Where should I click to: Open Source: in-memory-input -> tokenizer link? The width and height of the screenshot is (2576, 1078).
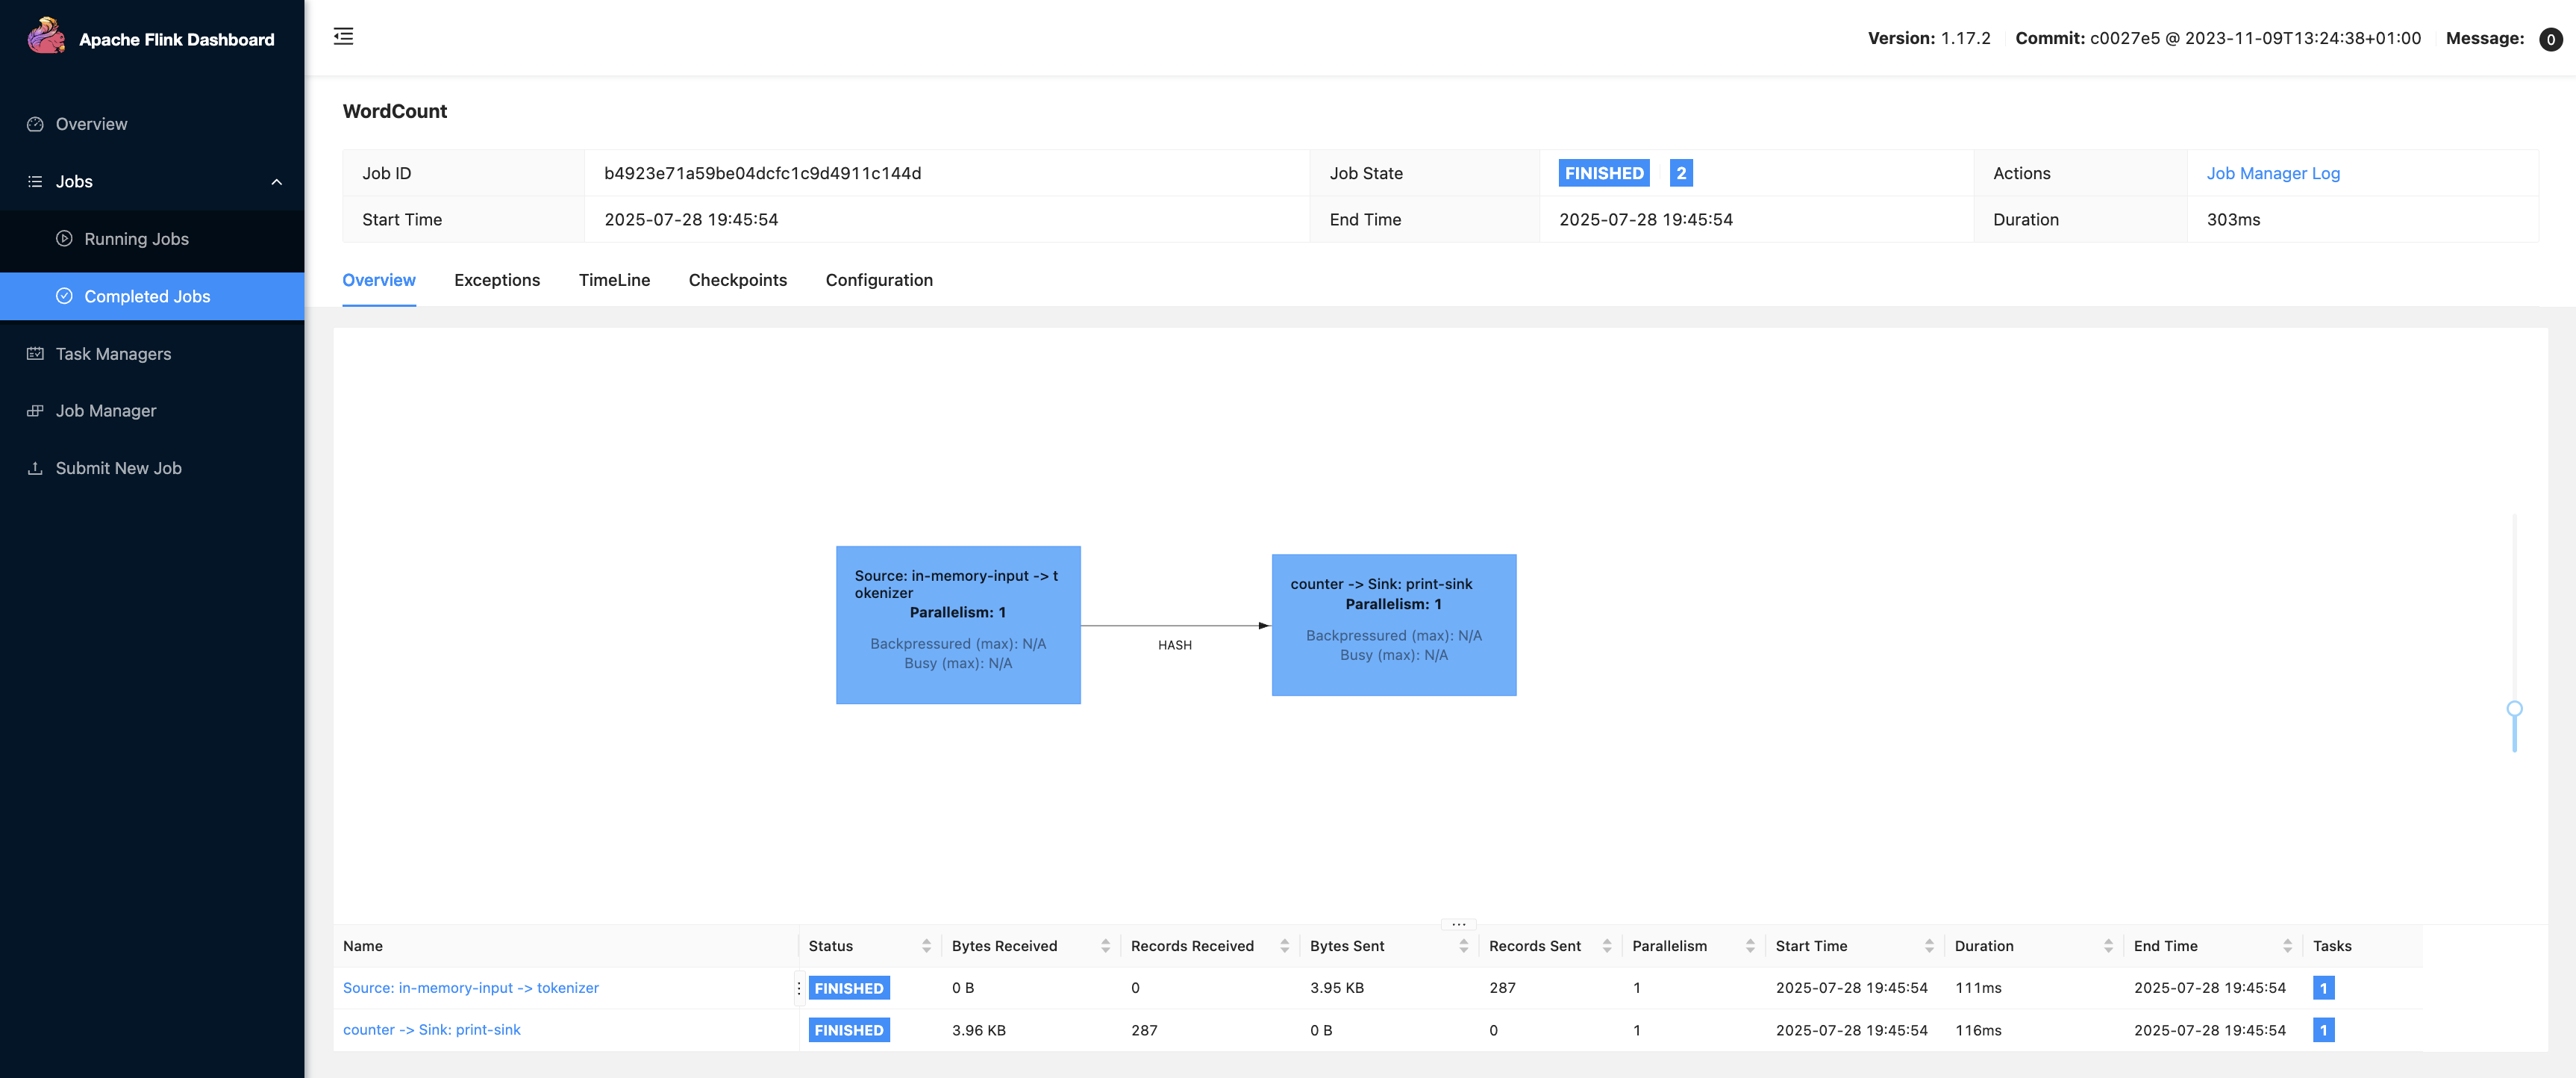click(470, 988)
